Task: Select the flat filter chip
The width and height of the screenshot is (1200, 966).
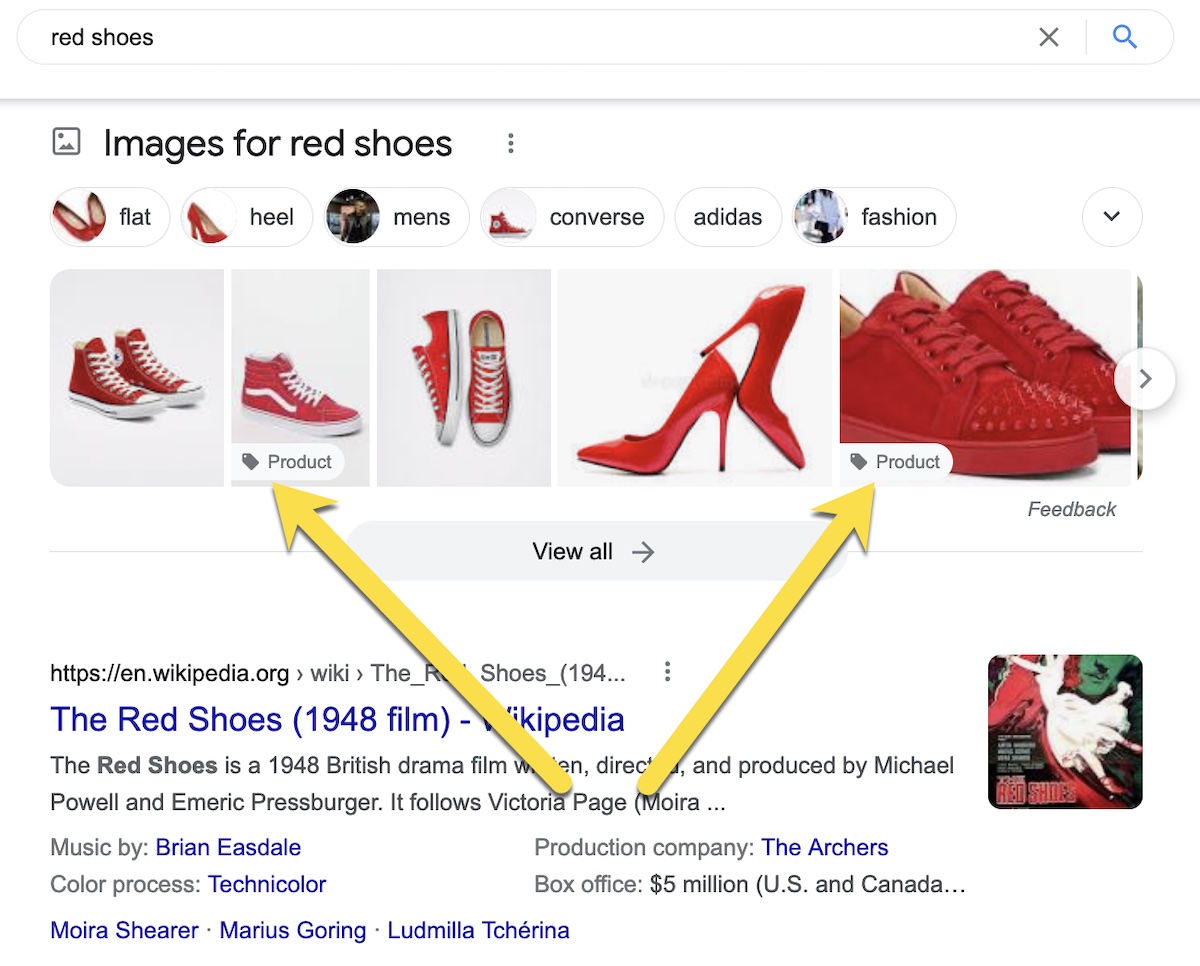Action: [x=110, y=217]
